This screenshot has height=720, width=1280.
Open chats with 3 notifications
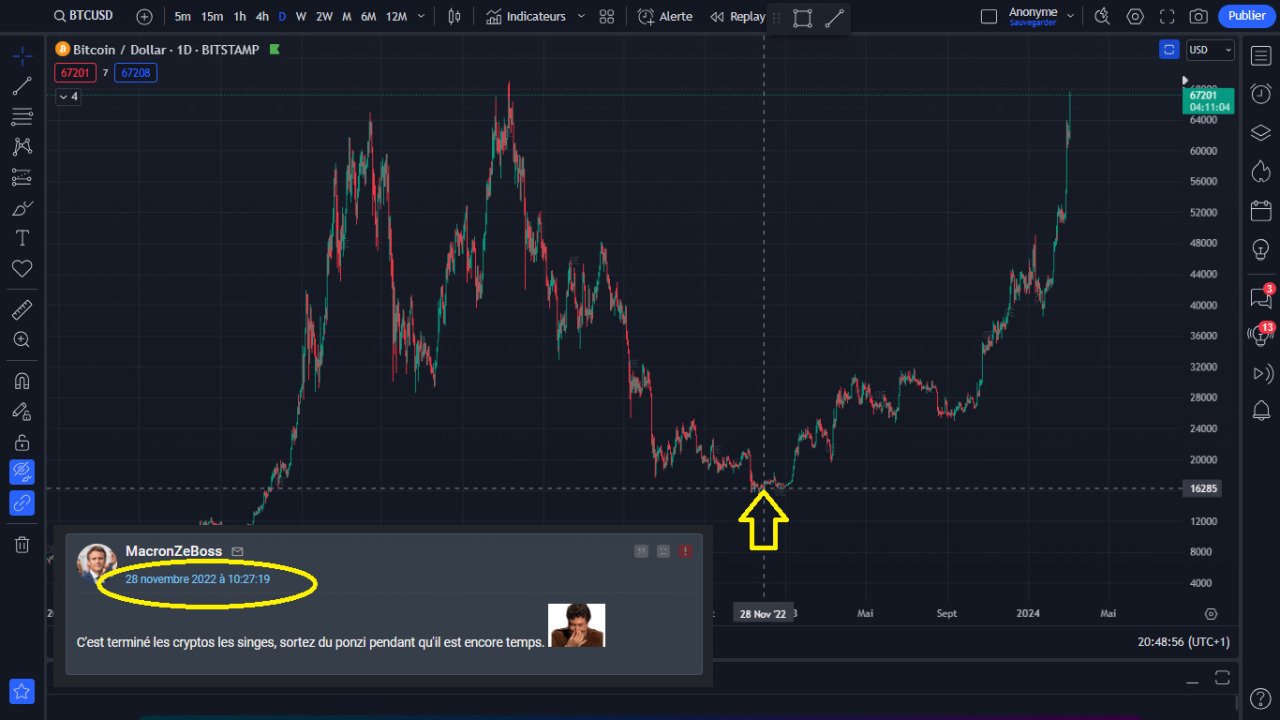click(x=1261, y=296)
